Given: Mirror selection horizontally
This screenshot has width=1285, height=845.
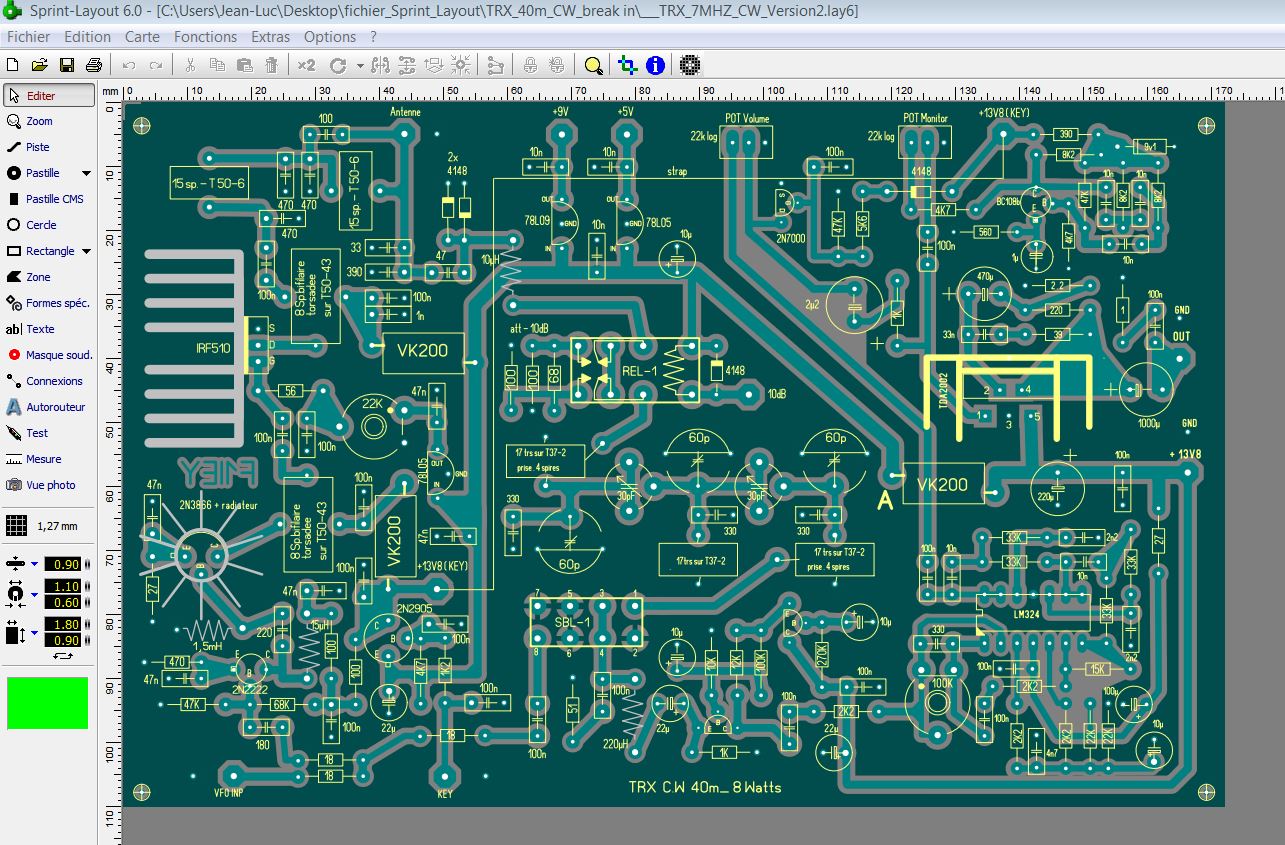Looking at the screenshot, I should [x=380, y=65].
